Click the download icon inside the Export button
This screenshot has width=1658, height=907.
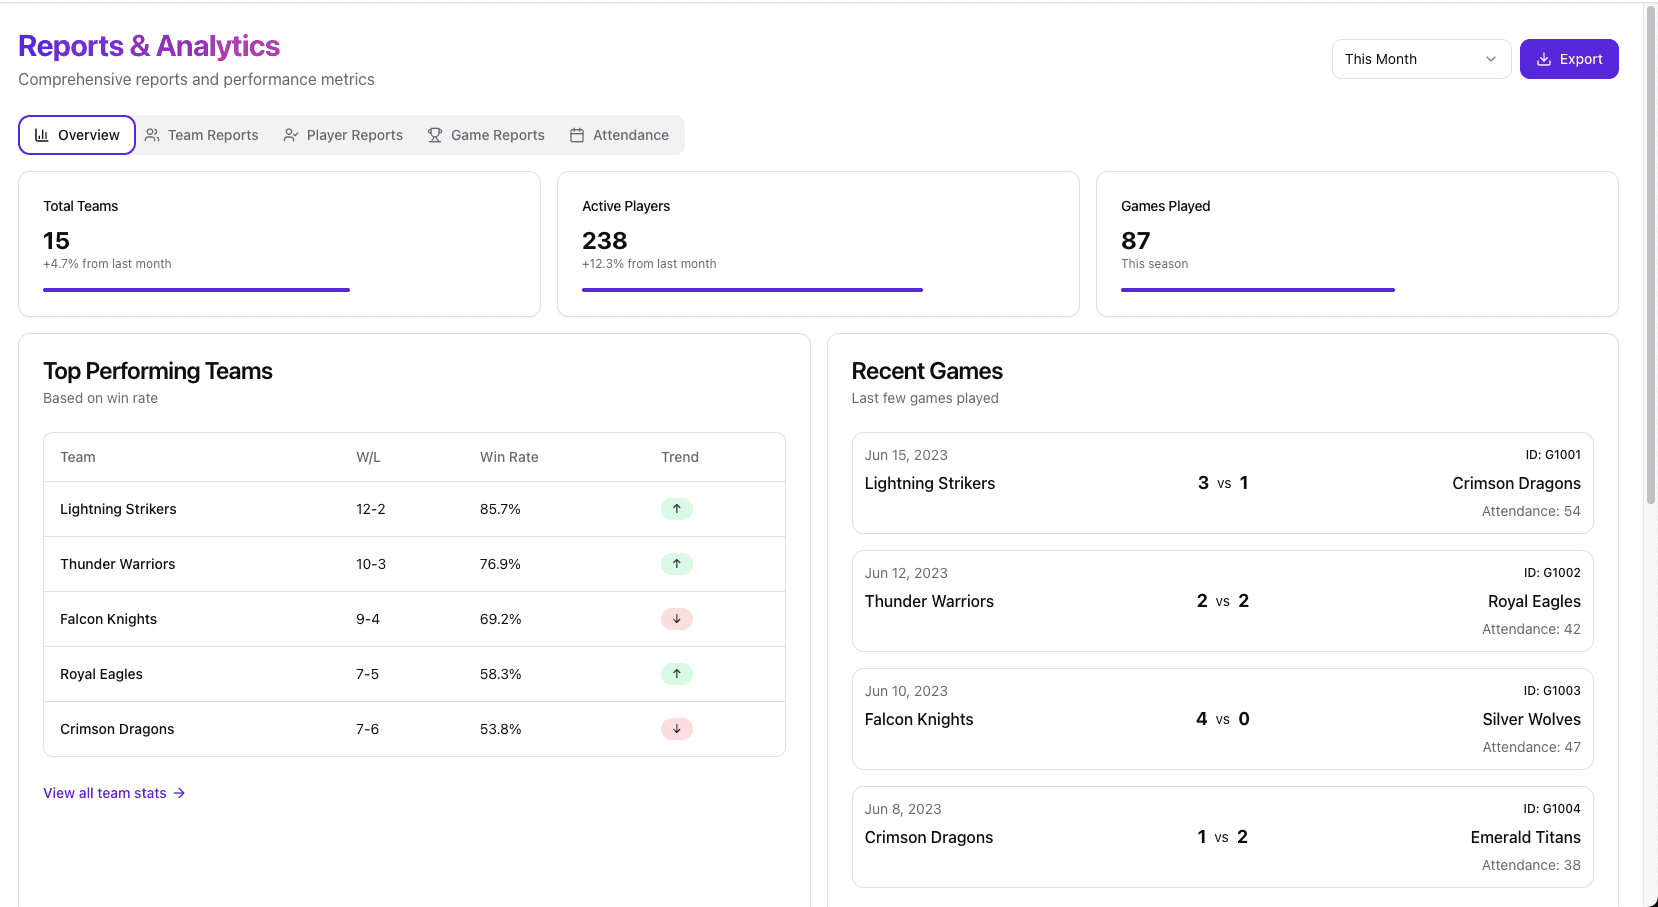point(1543,59)
